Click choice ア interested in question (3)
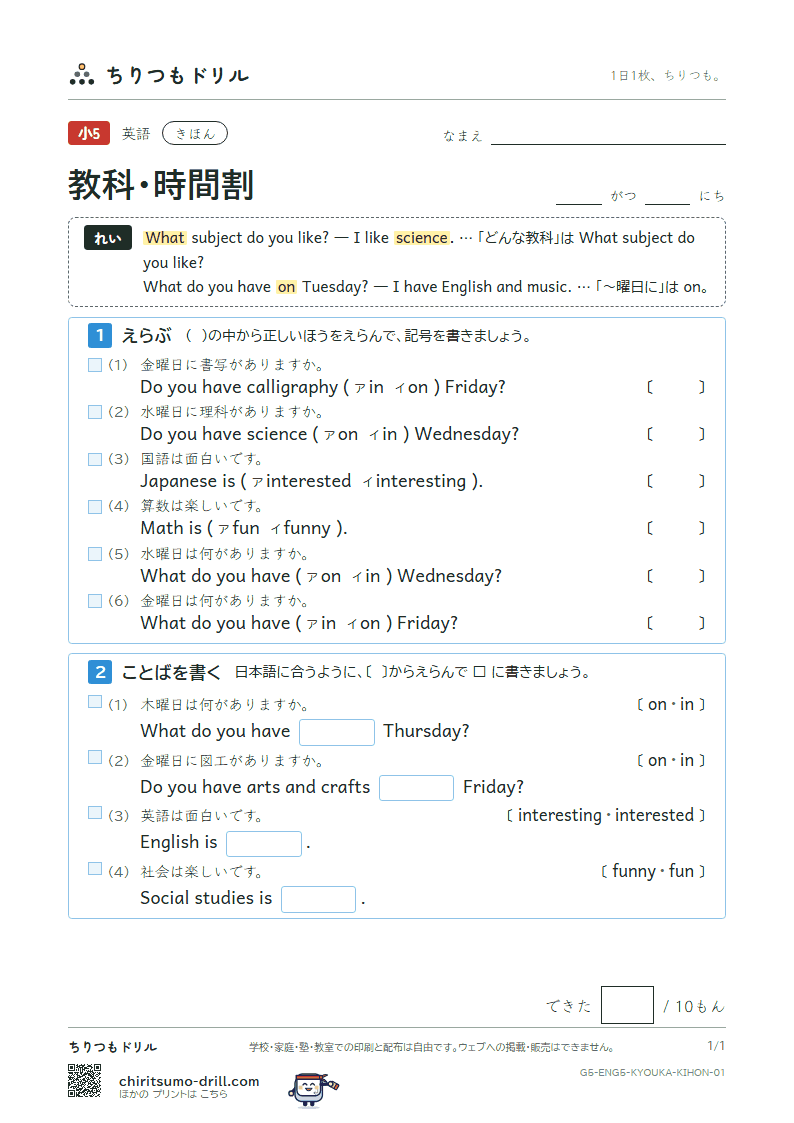The image size is (794, 1123). coord(301,481)
